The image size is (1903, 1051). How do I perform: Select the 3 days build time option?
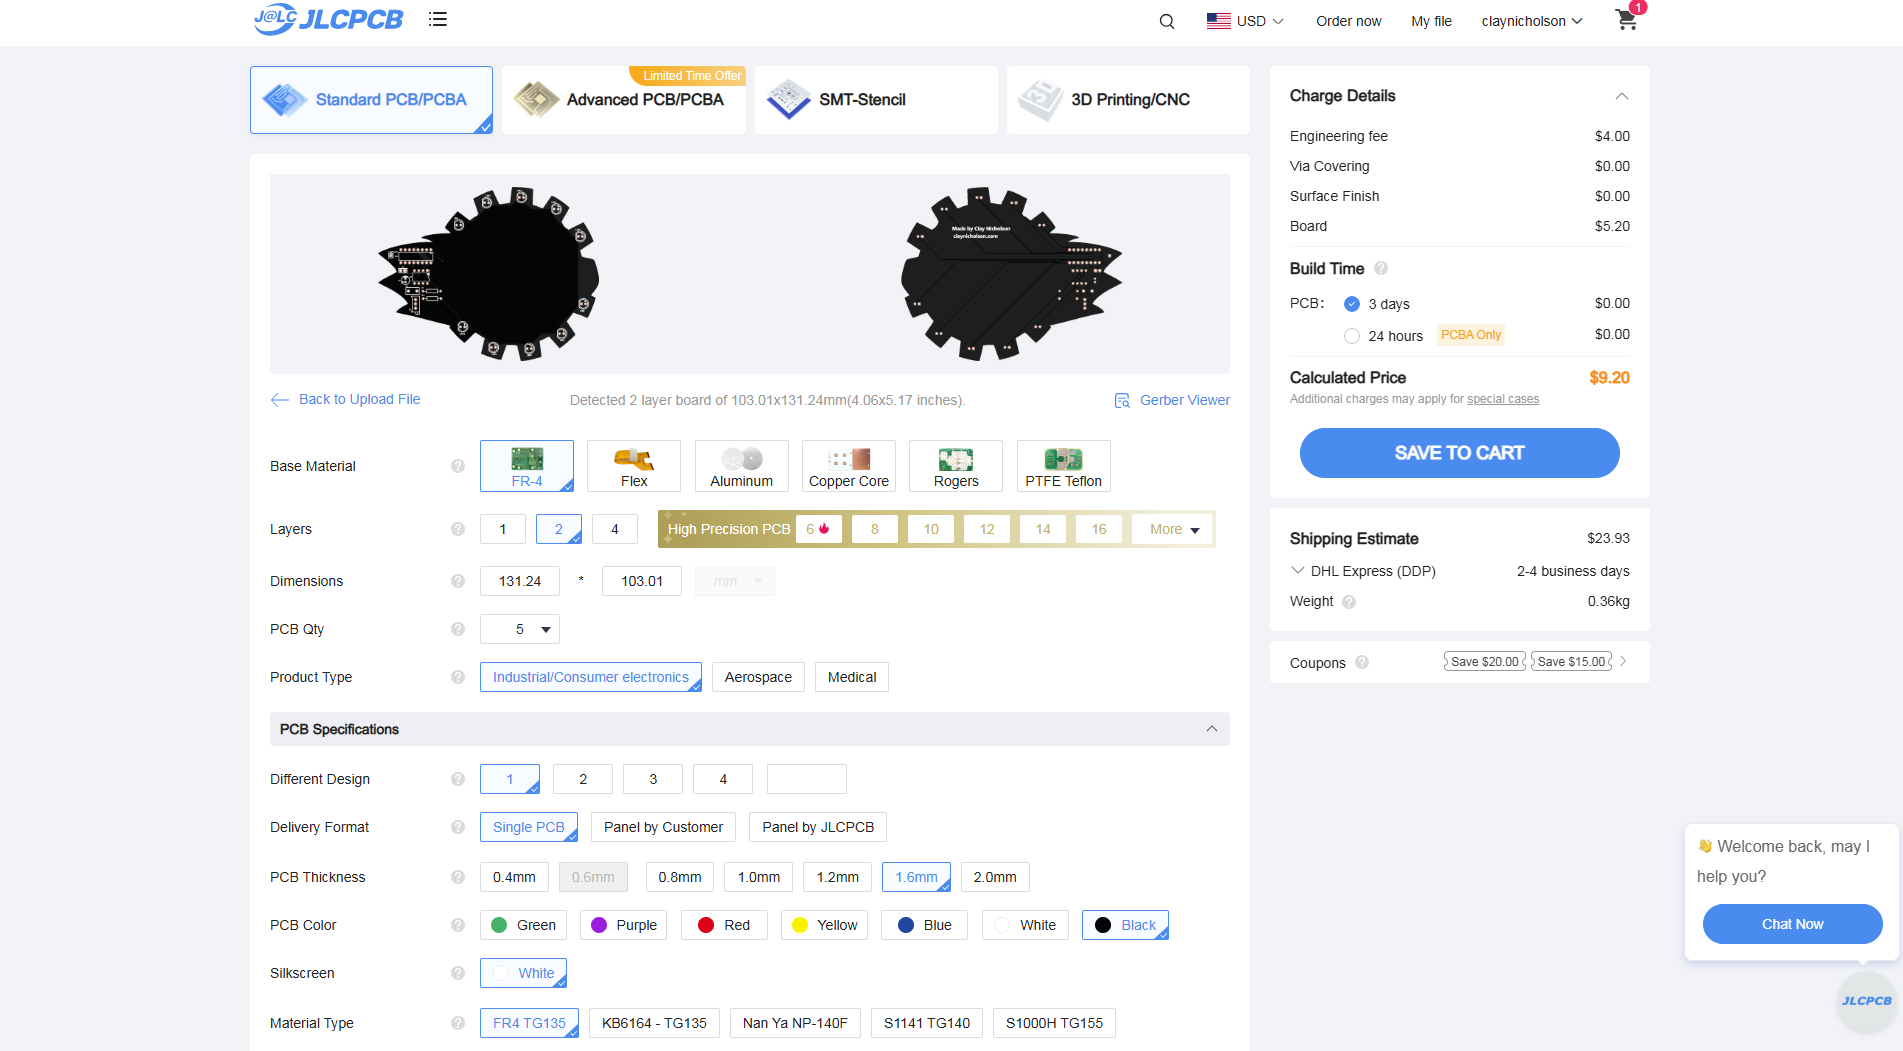coord(1352,304)
